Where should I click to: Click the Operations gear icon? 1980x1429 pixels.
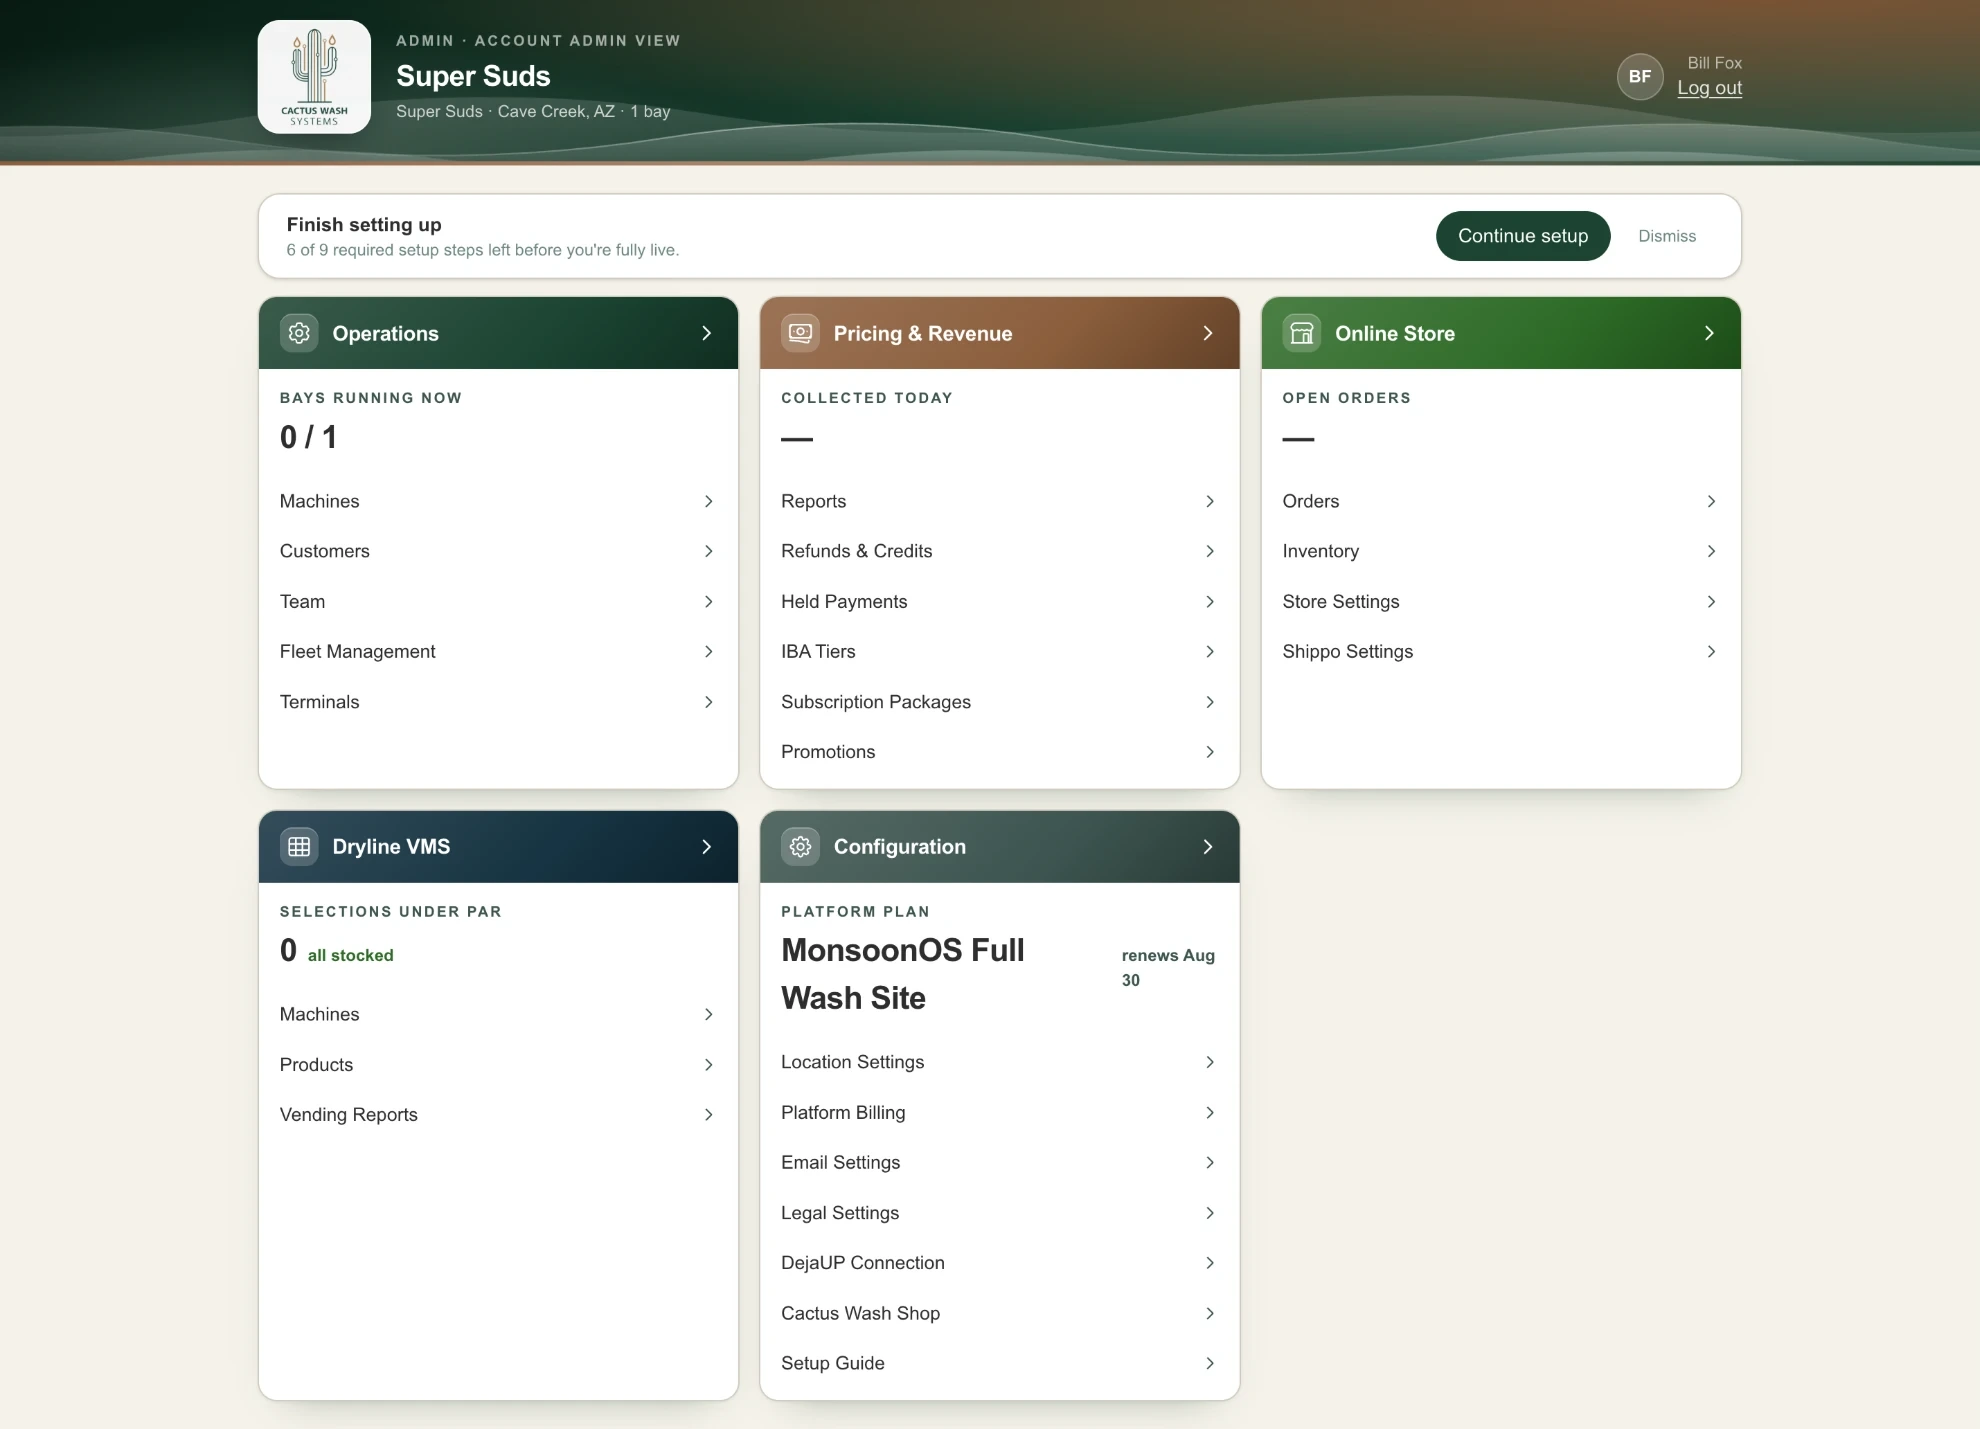(x=299, y=333)
